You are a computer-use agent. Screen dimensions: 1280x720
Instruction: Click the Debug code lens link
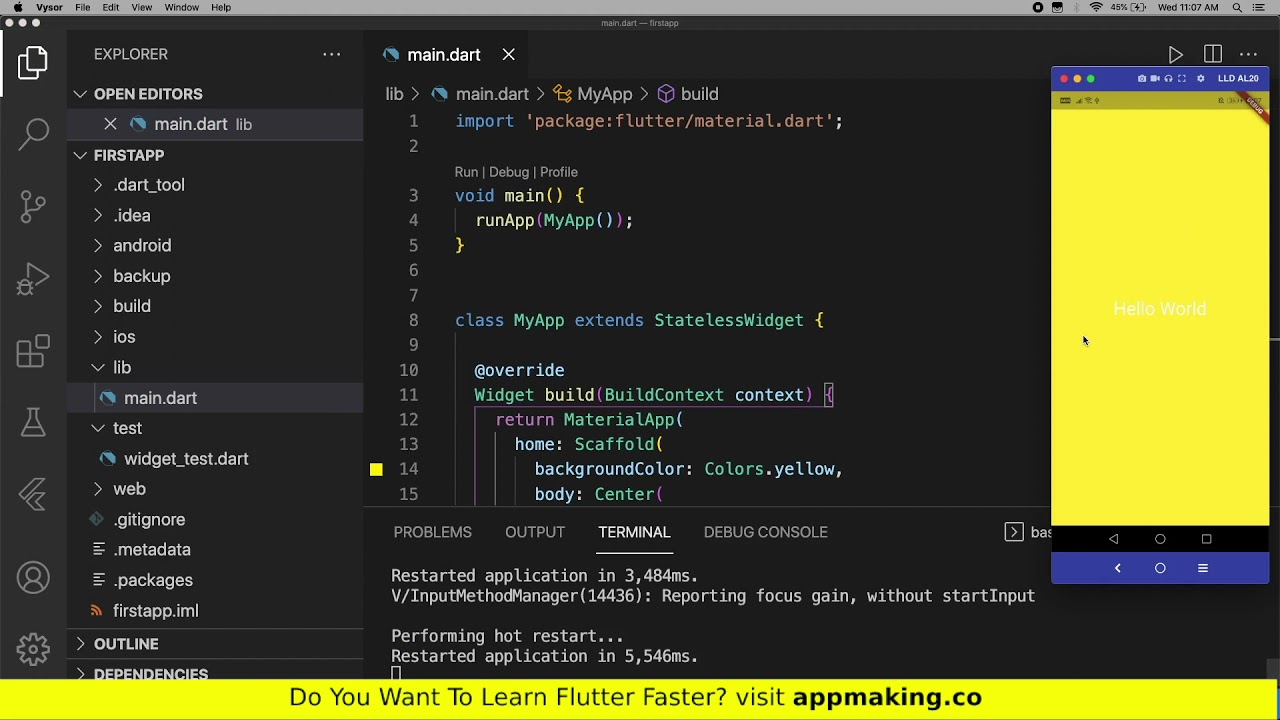pos(509,172)
